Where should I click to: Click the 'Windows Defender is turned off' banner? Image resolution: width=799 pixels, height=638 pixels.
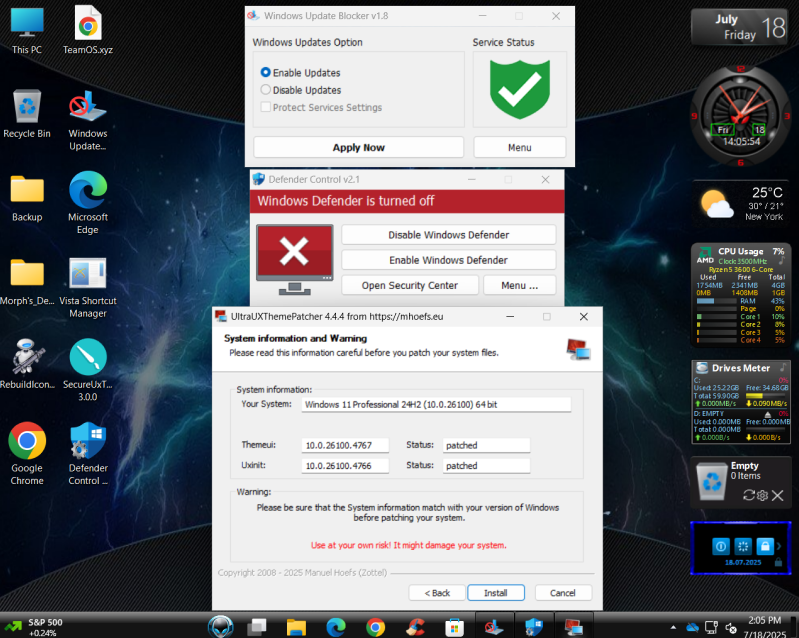coord(407,201)
